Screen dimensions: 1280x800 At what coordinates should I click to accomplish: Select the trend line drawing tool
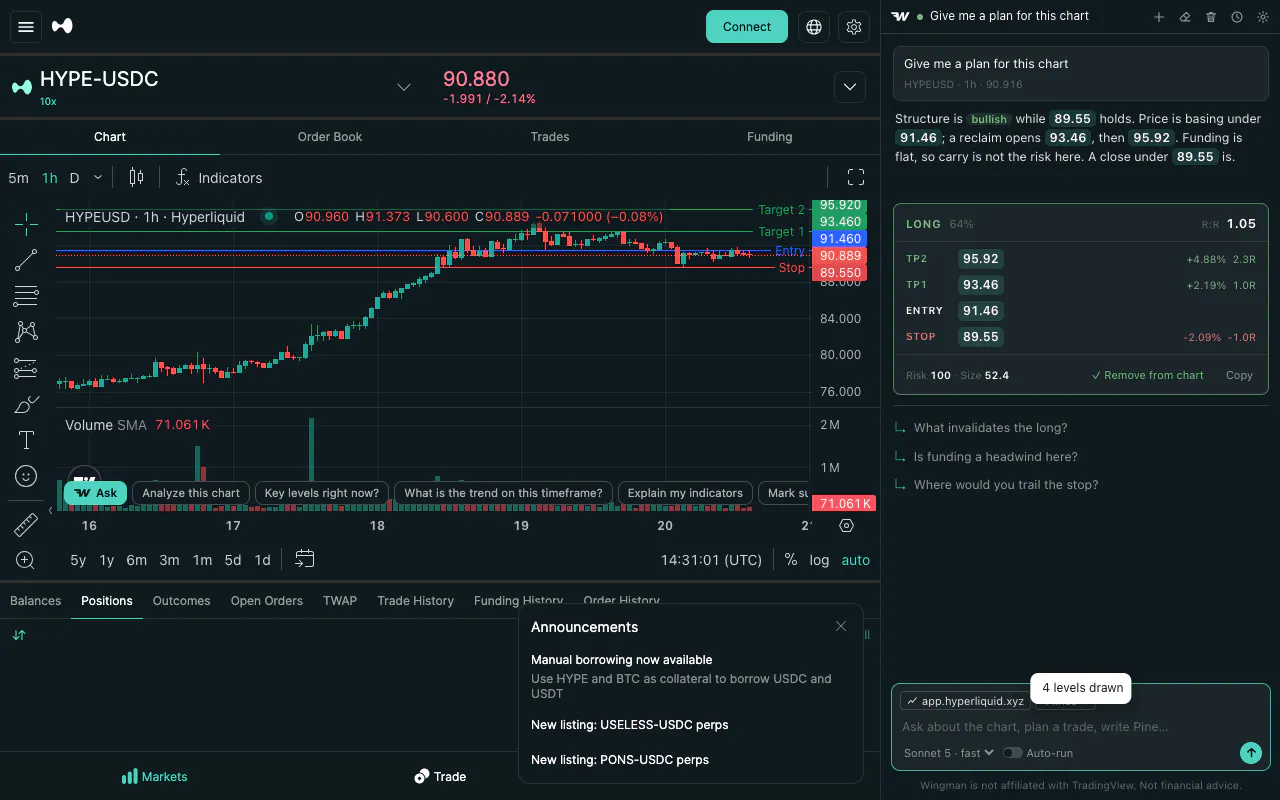(26, 260)
